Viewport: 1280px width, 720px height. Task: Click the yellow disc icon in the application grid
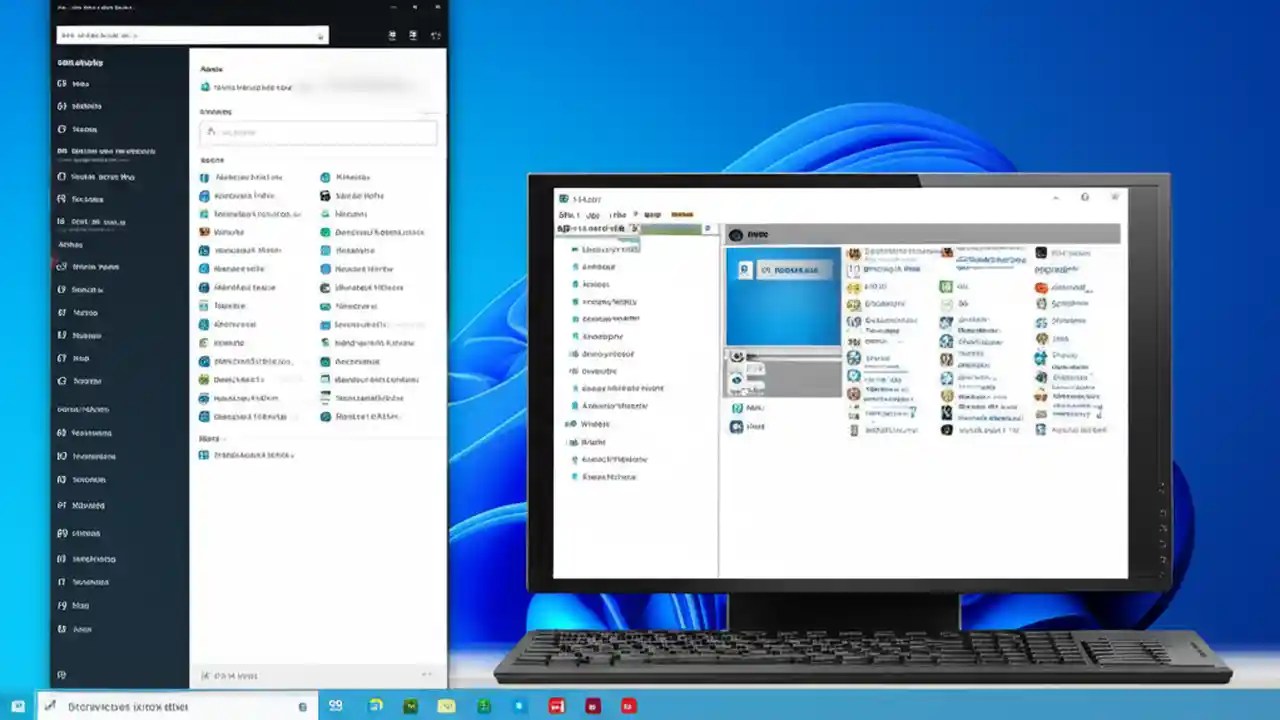(x=854, y=287)
